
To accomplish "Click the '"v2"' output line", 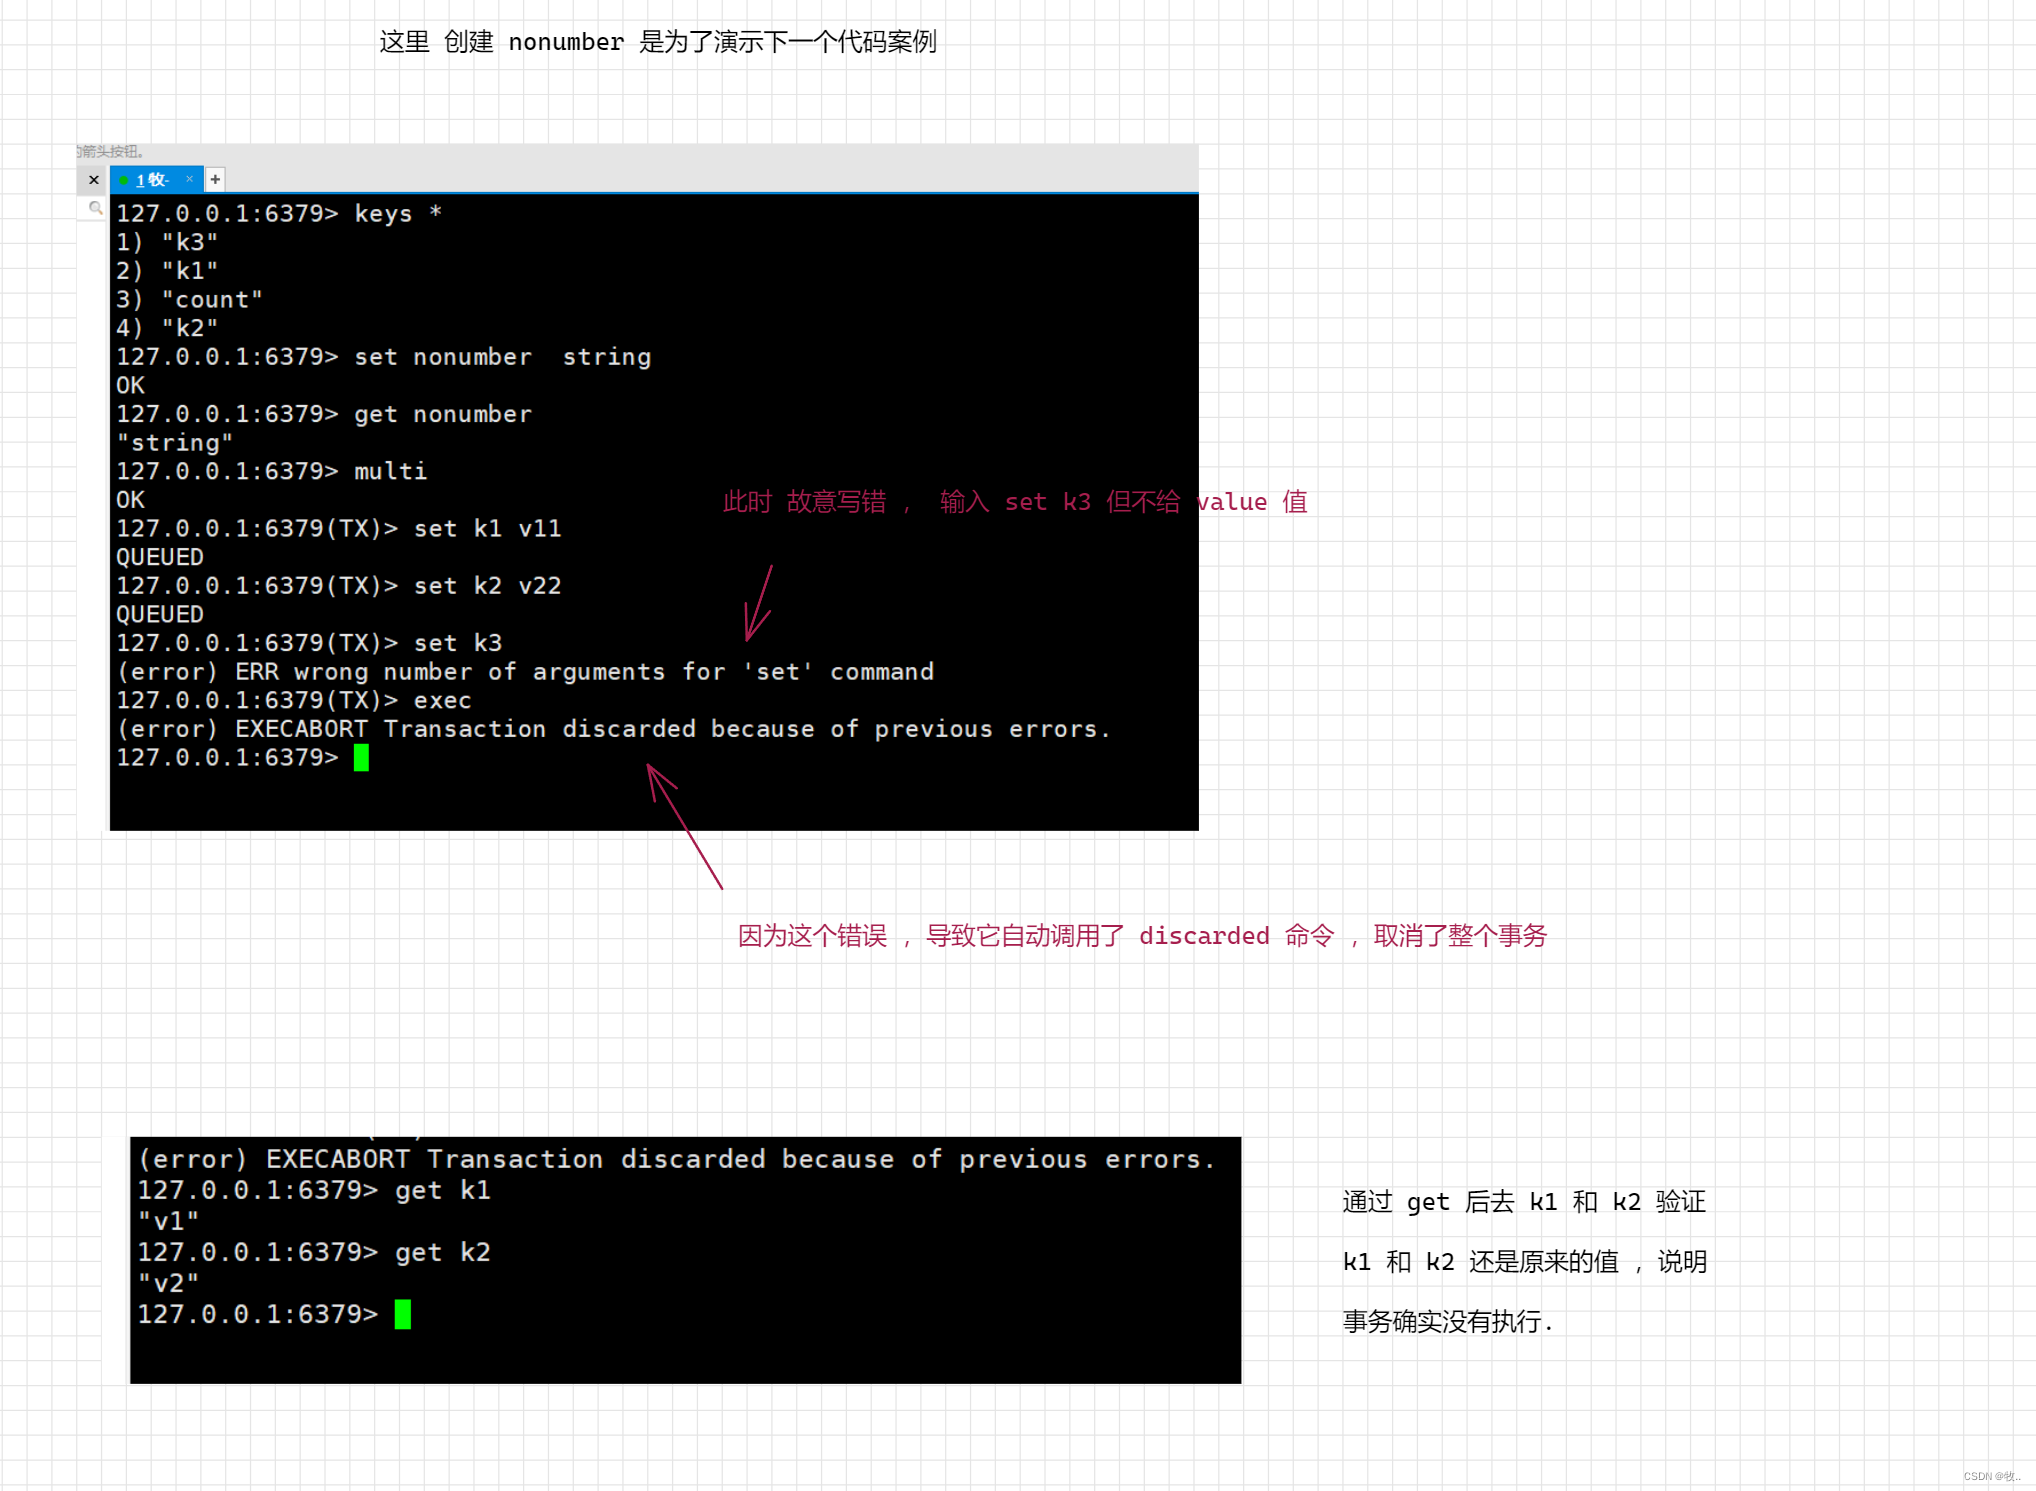I will (x=168, y=1283).
